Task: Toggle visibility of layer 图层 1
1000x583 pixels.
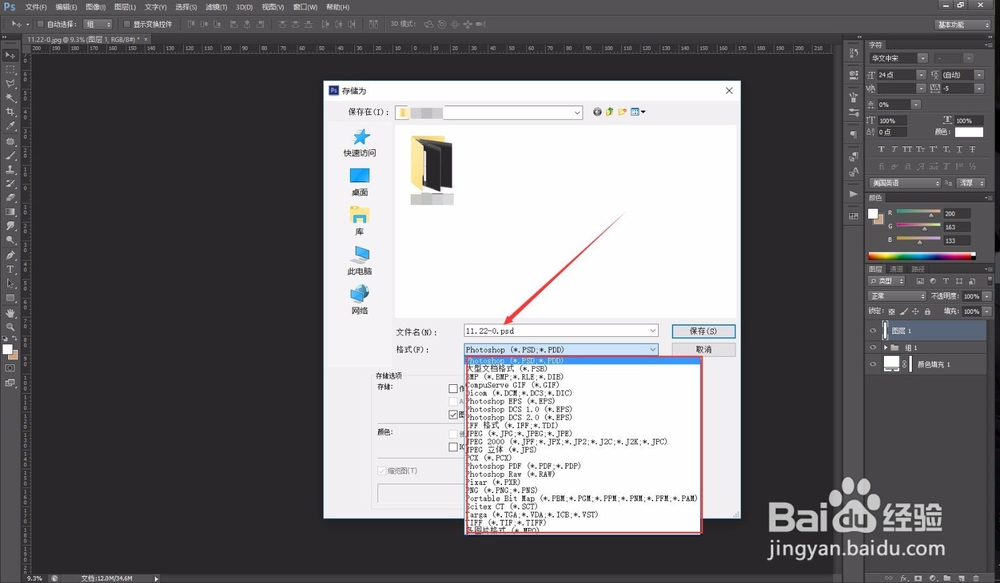Action: coord(873,330)
